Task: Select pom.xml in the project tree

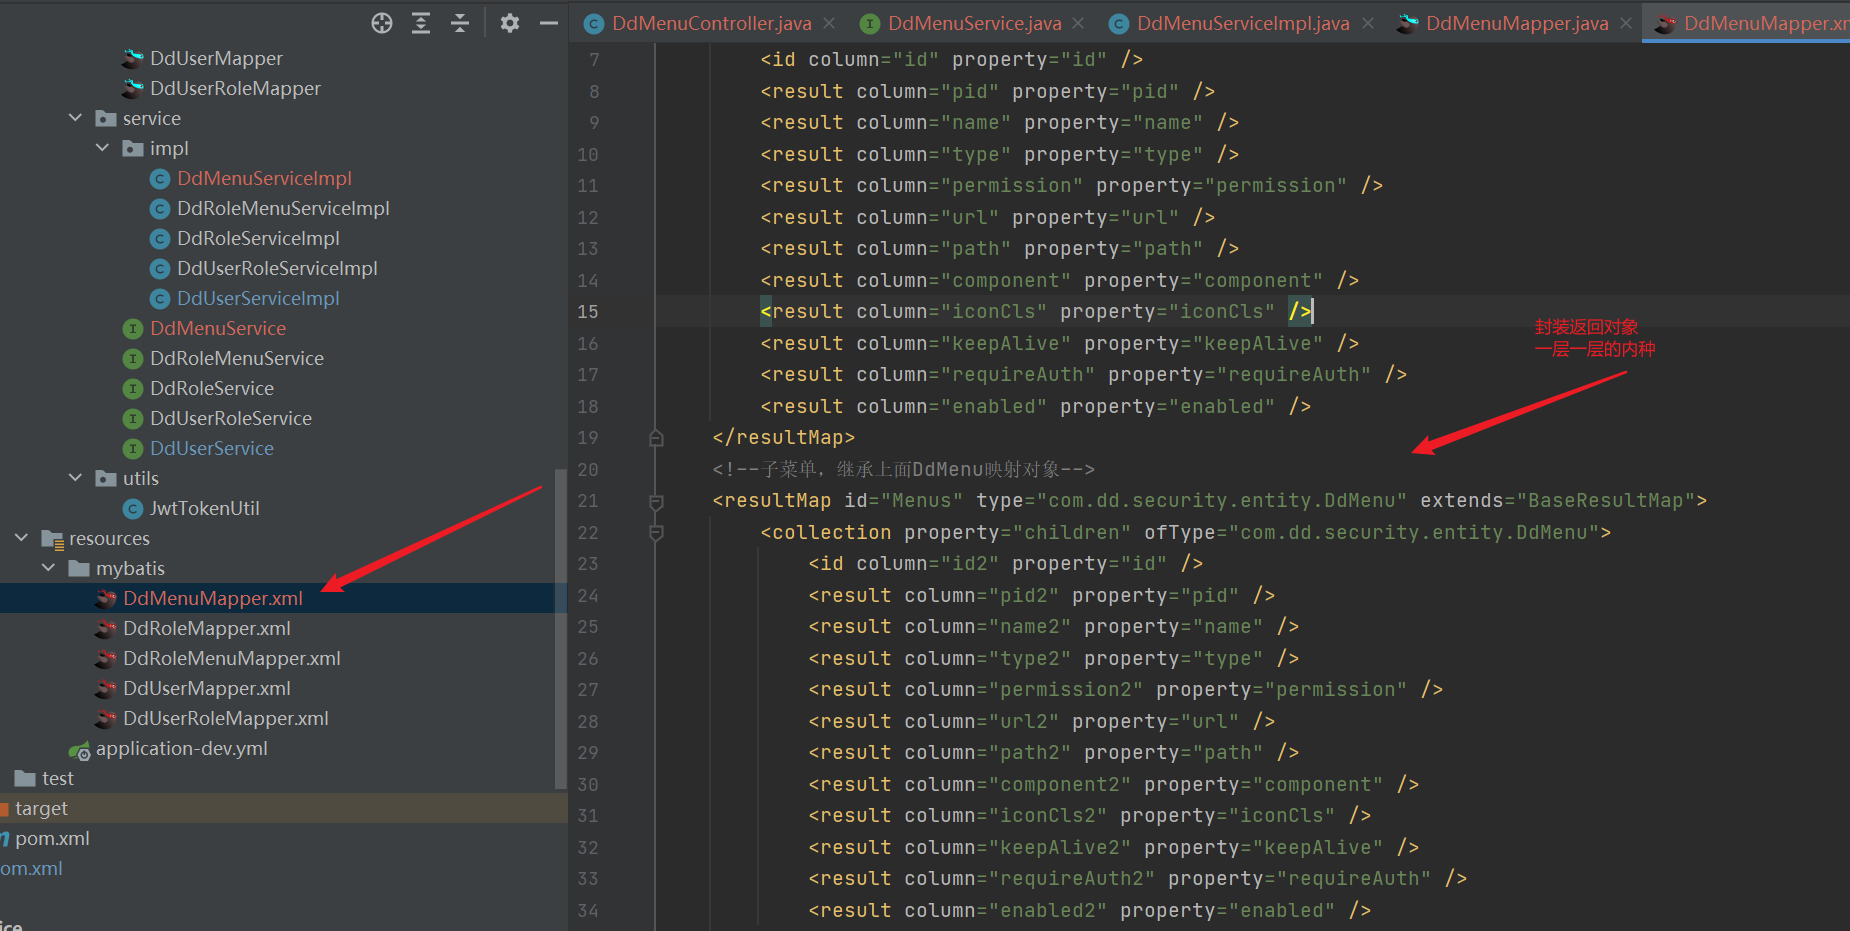Action: pos(55,838)
